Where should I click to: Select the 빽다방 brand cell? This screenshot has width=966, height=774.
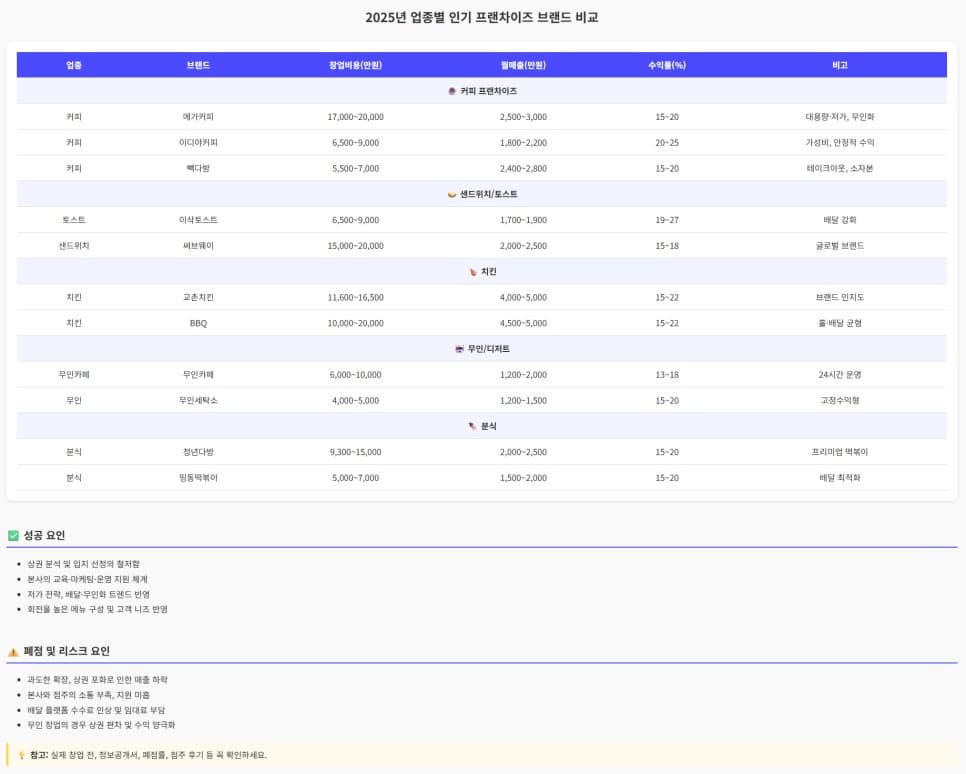[198, 168]
